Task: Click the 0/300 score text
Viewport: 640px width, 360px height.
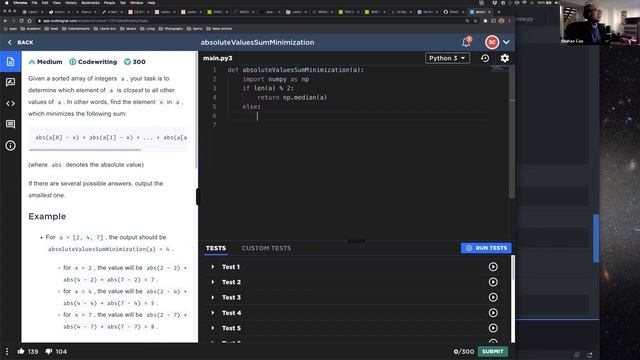Action: click(464, 351)
